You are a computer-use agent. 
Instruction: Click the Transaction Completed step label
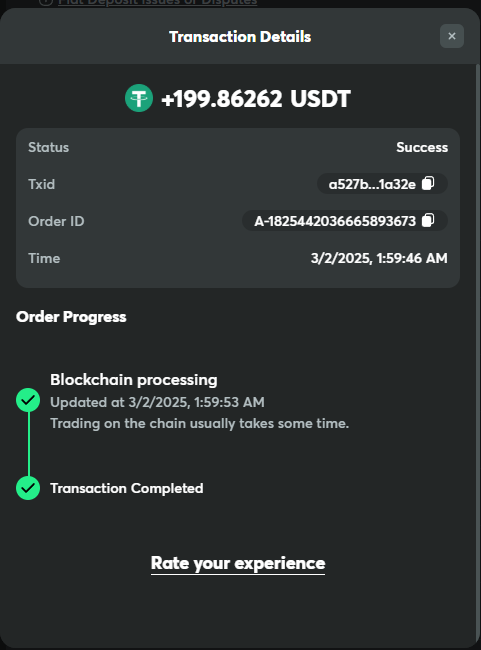pyautogui.click(x=127, y=488)
